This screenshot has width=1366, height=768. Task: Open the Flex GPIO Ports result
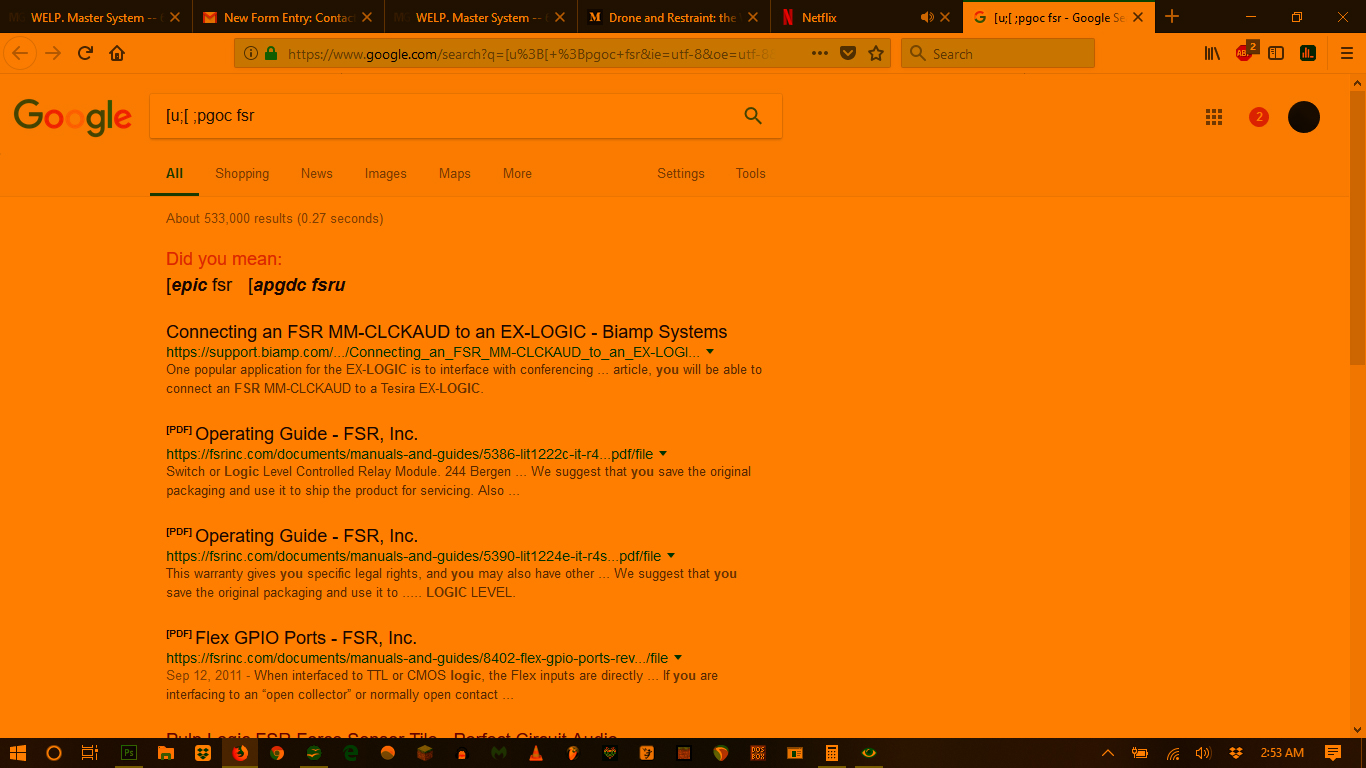(306, 638)
